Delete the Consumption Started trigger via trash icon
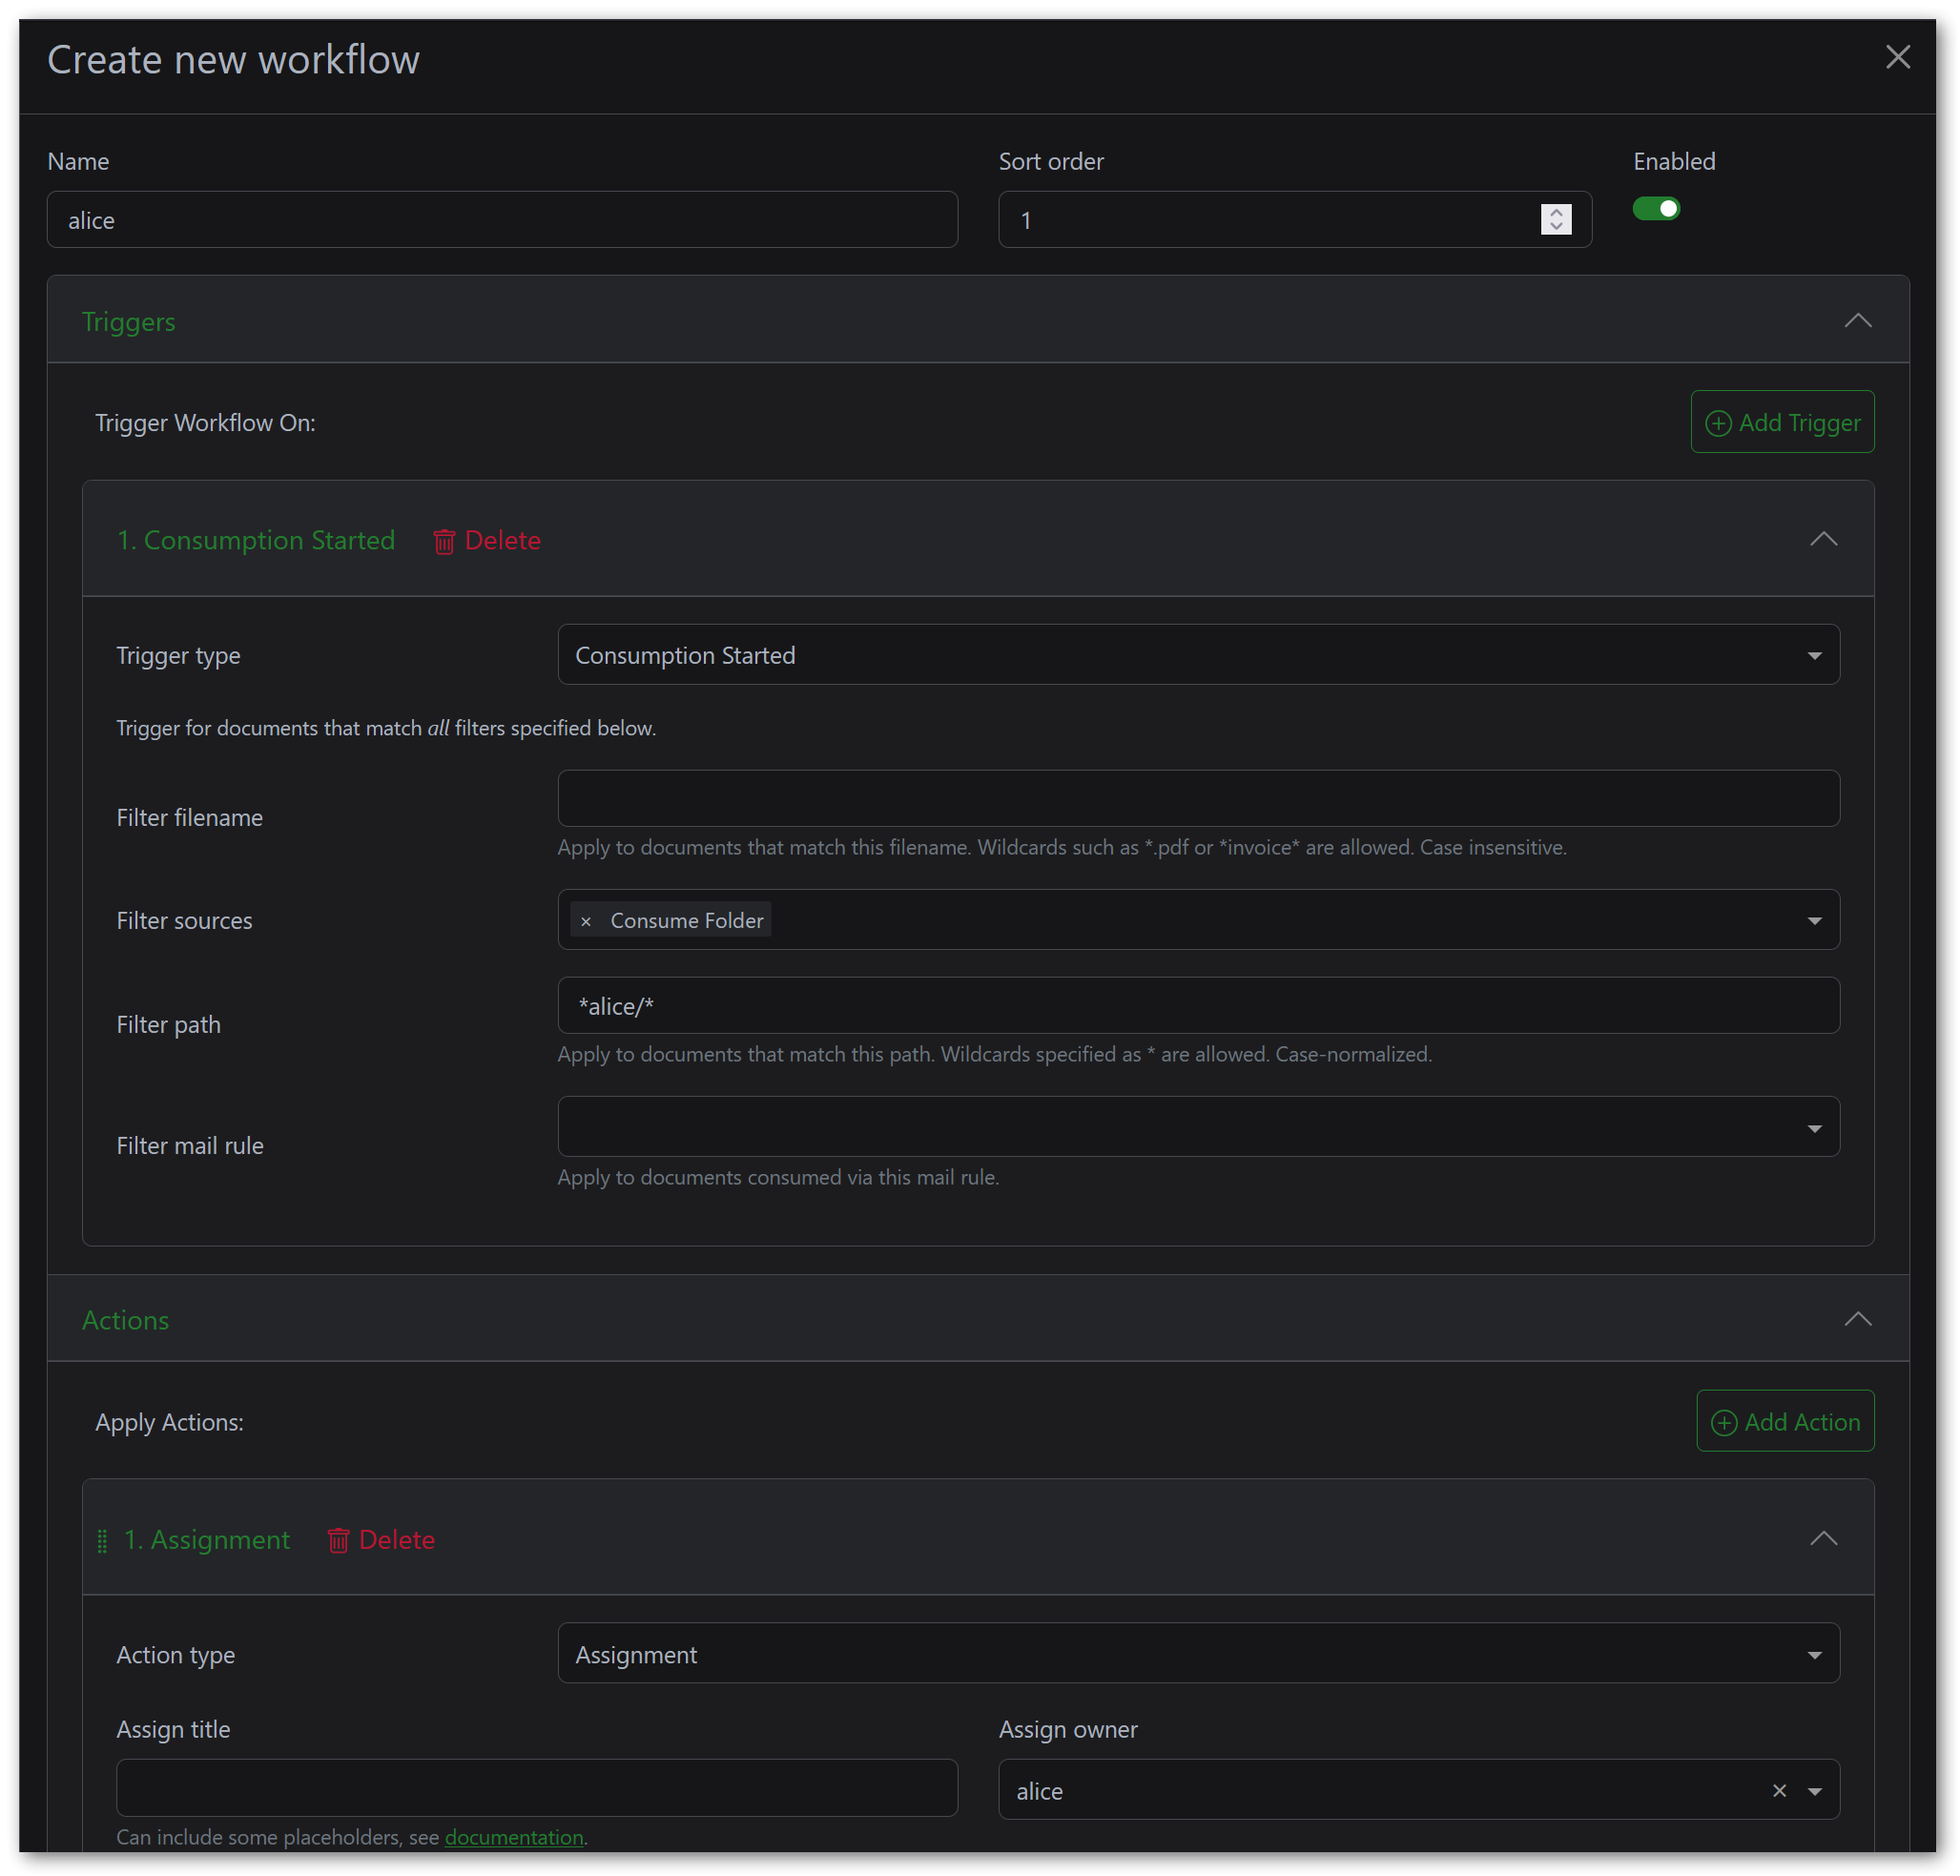The height and width of the screenshot is (1876, 1960). click(444, 540)
